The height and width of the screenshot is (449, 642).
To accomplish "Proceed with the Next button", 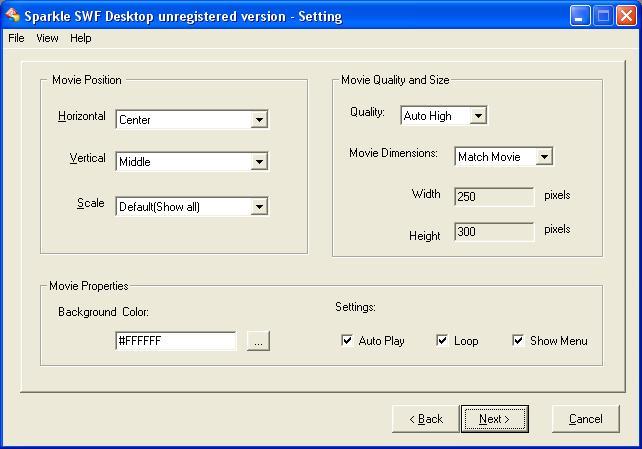I will pos(495,419).
